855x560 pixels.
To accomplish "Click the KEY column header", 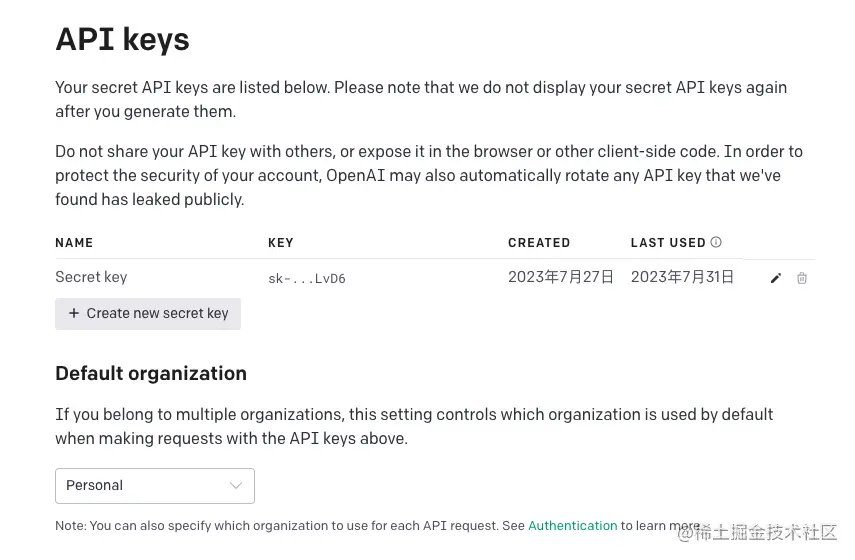I will tap(281, 243).
